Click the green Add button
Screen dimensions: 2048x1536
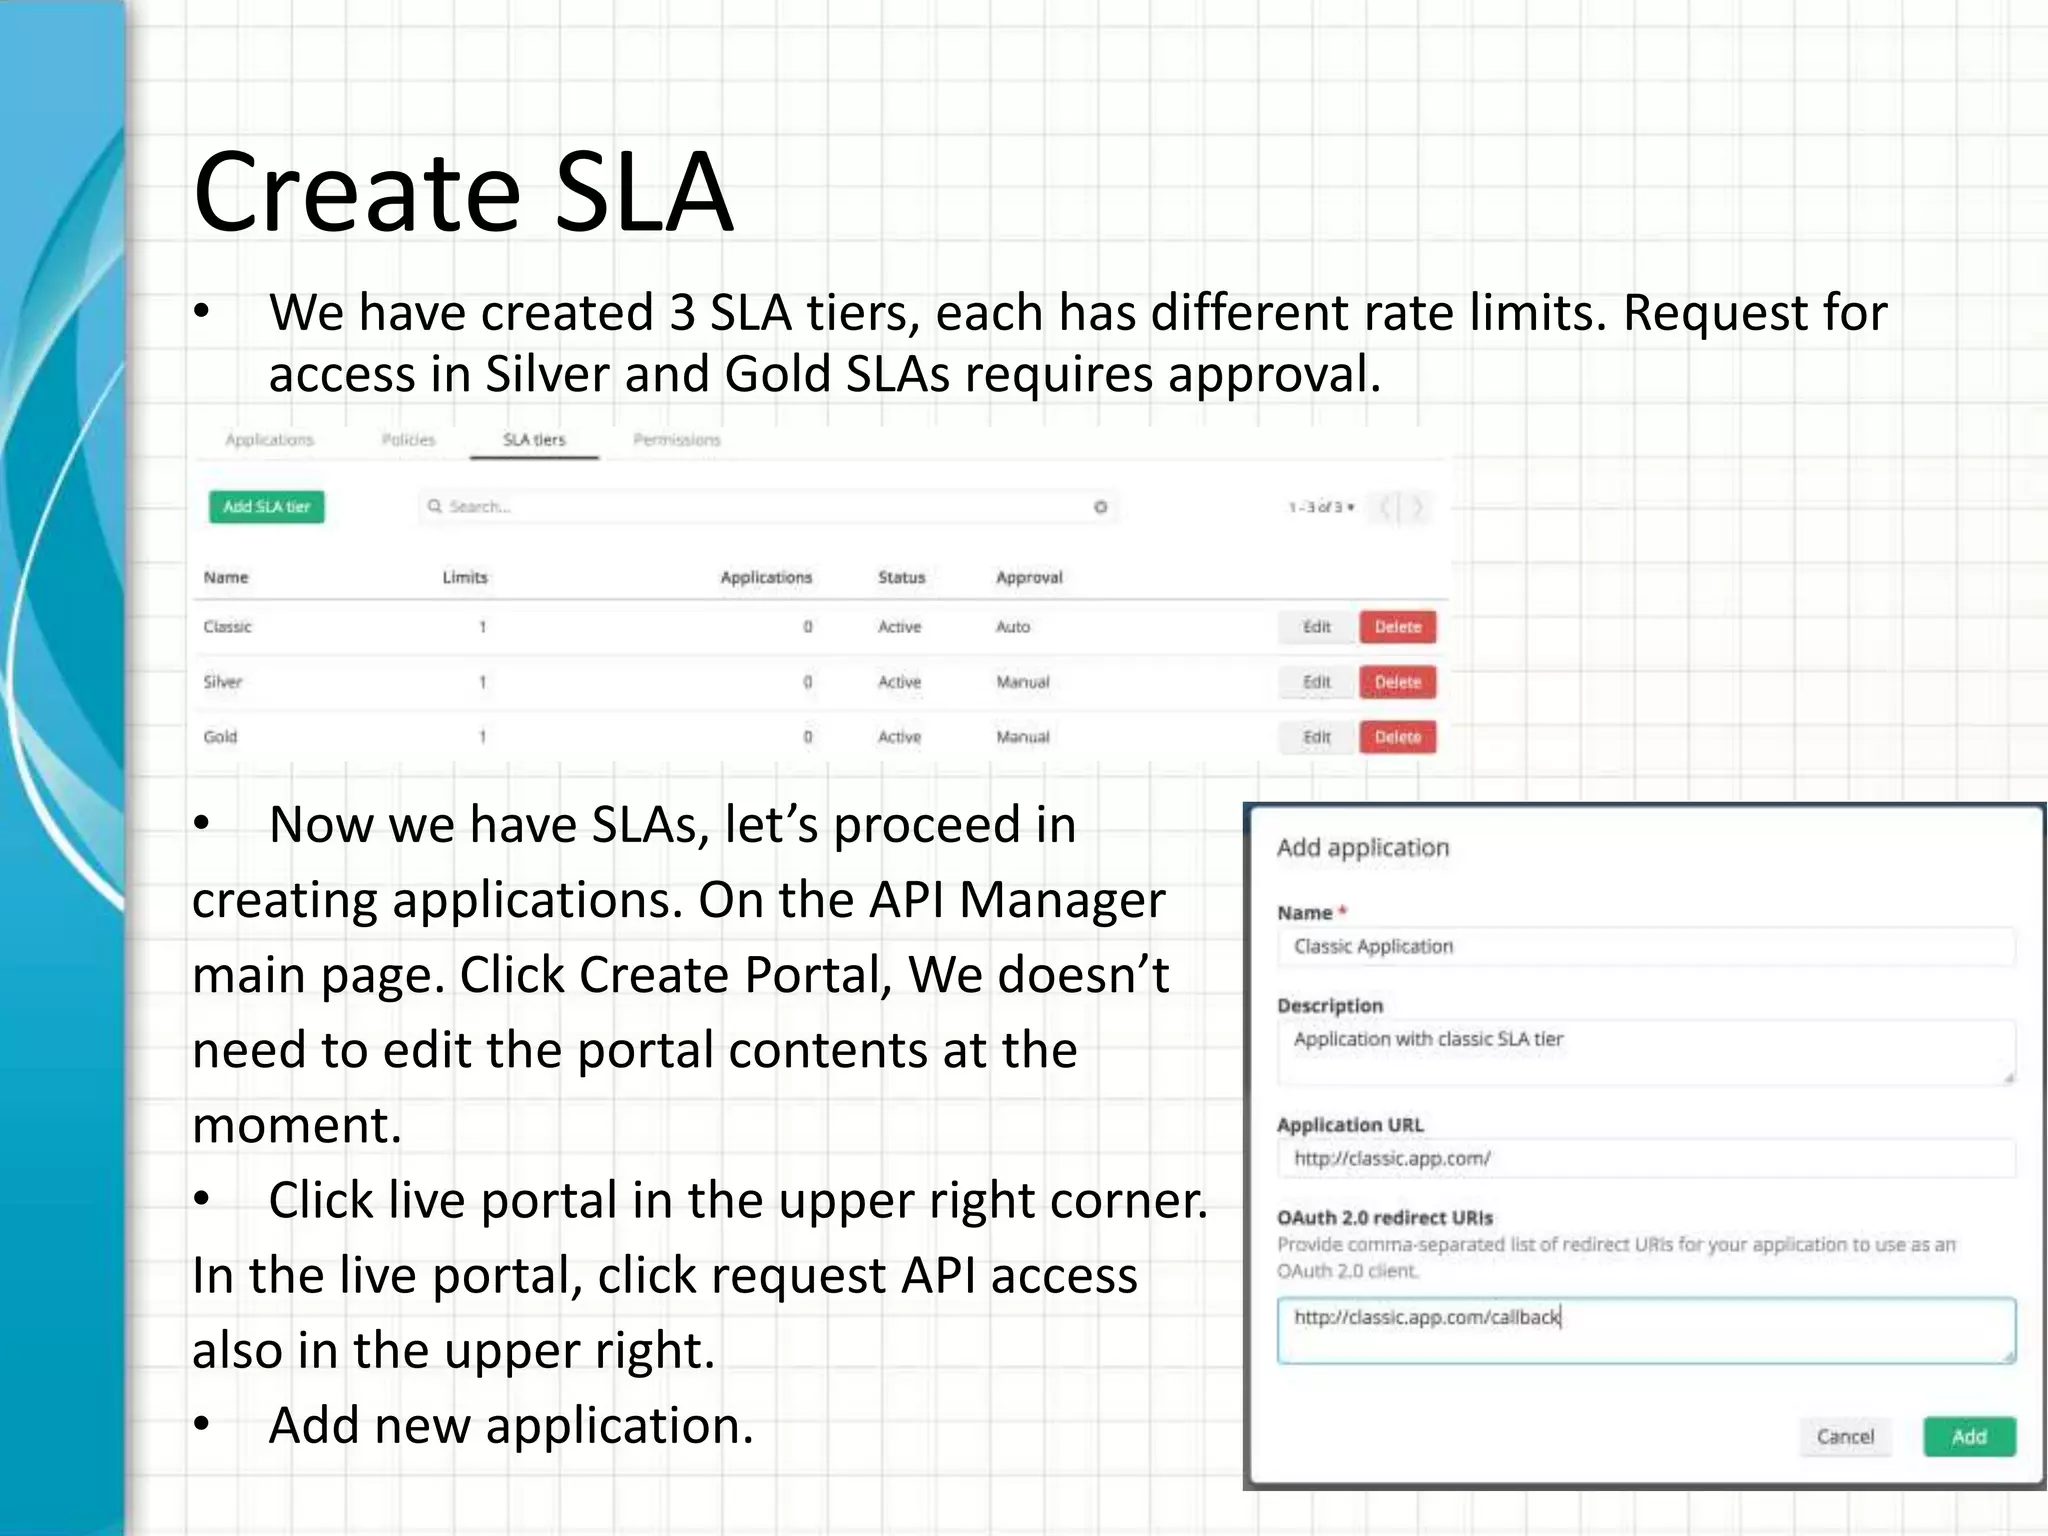coord(1969,1437)
